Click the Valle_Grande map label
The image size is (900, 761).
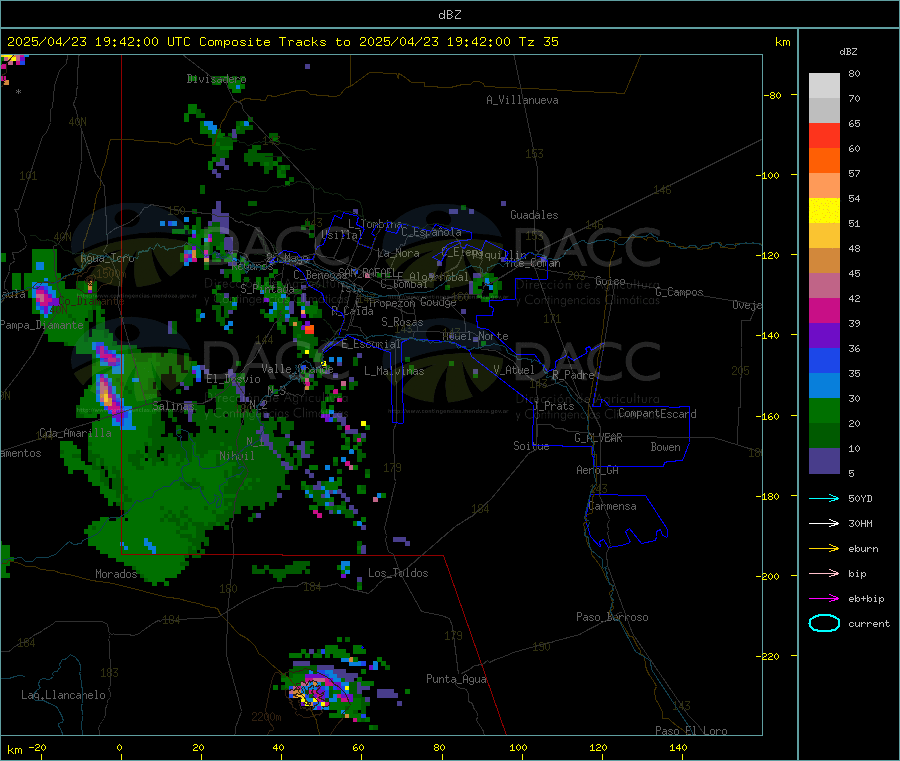(x=297, y=369)
